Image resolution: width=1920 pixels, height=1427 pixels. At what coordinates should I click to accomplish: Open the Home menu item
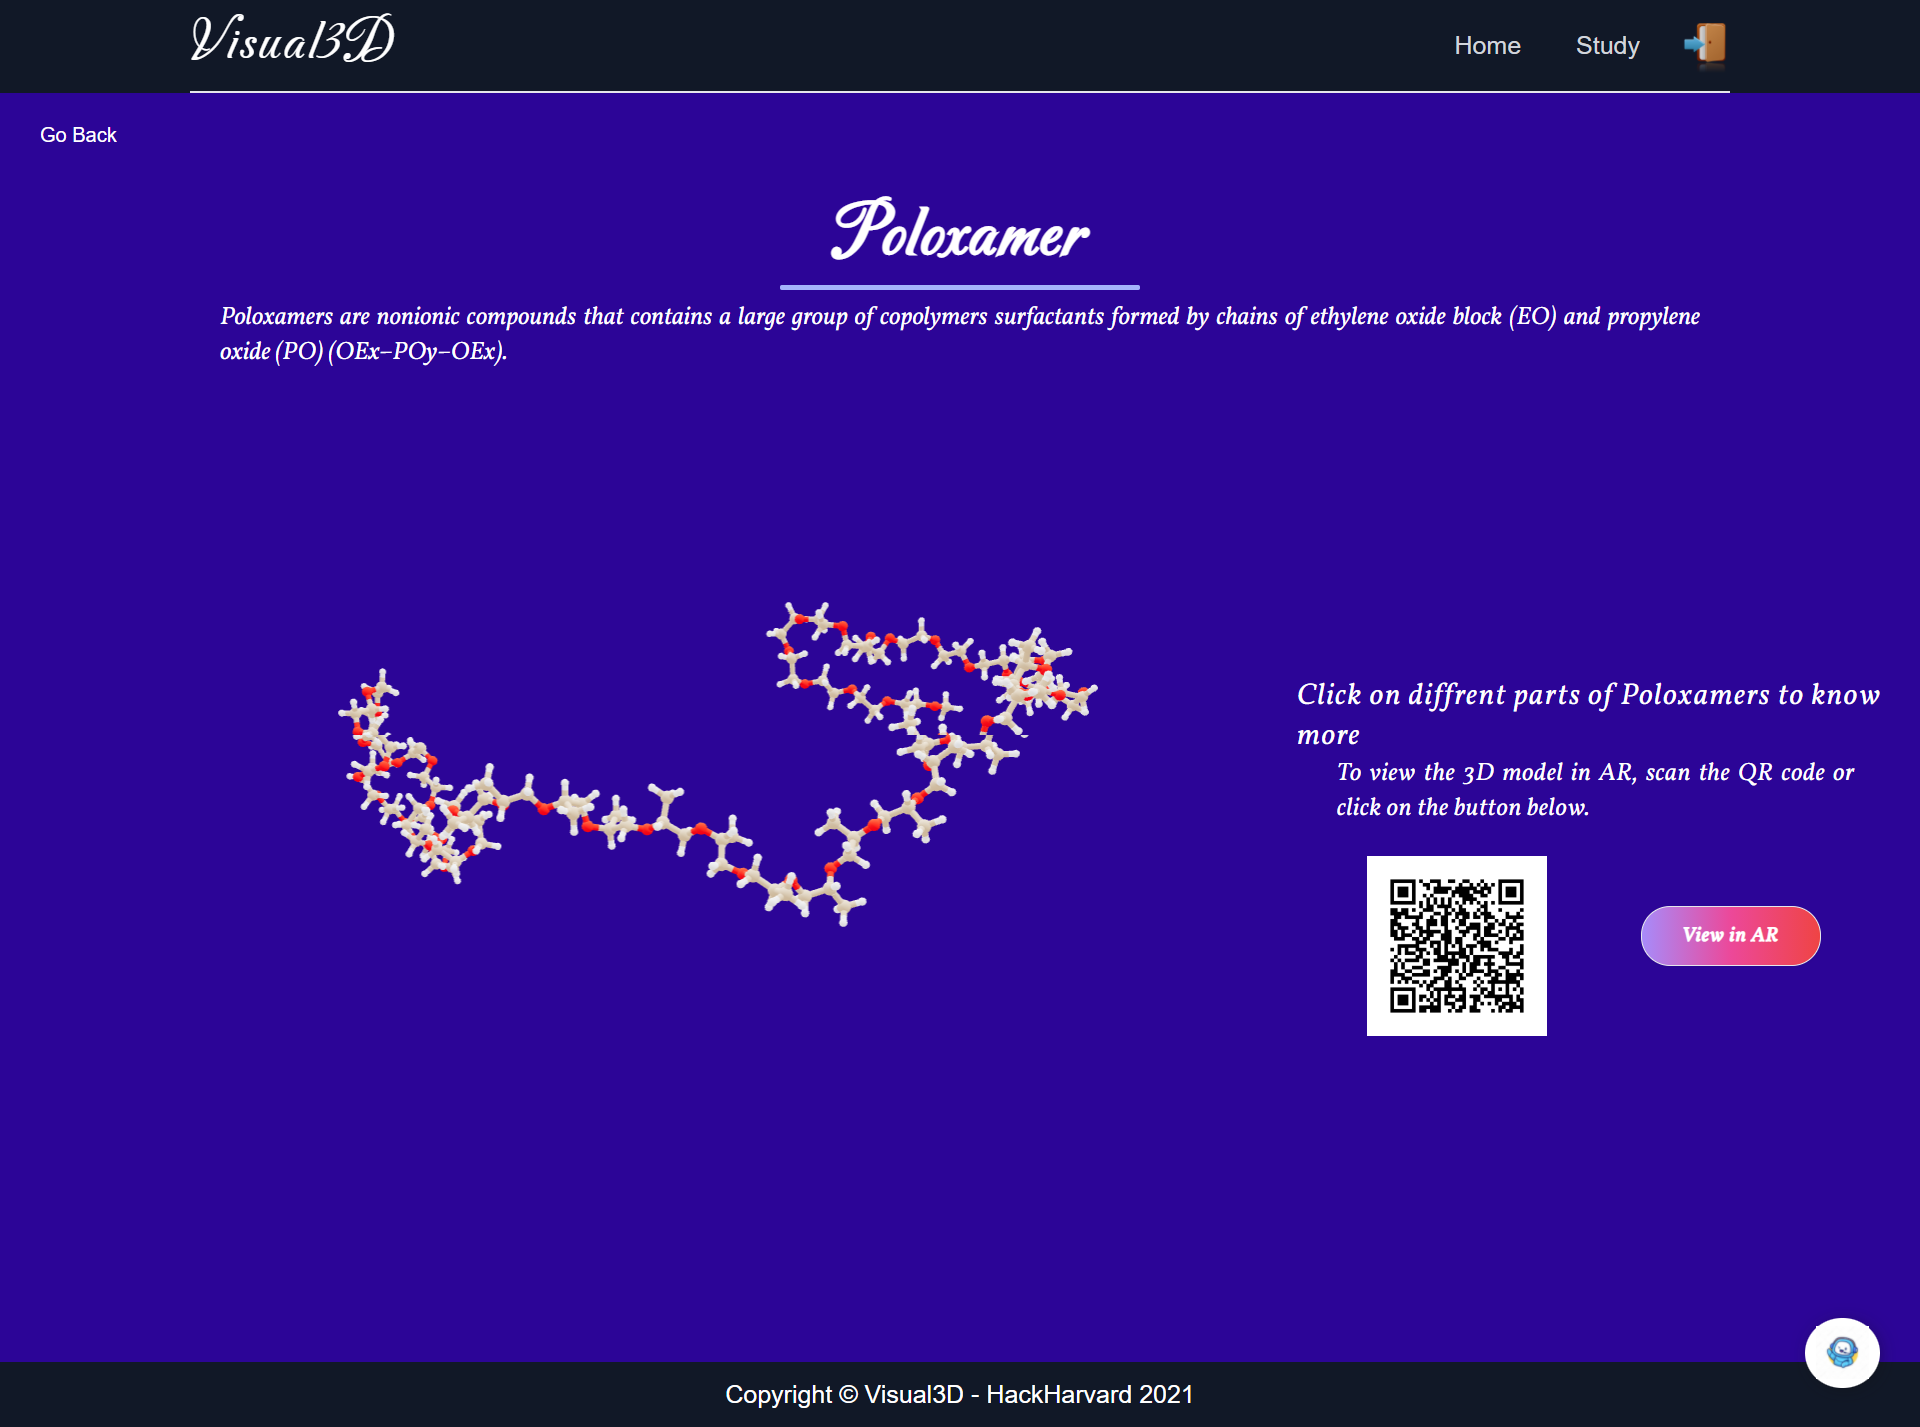pyautogui.click(x=1487, y=46)
